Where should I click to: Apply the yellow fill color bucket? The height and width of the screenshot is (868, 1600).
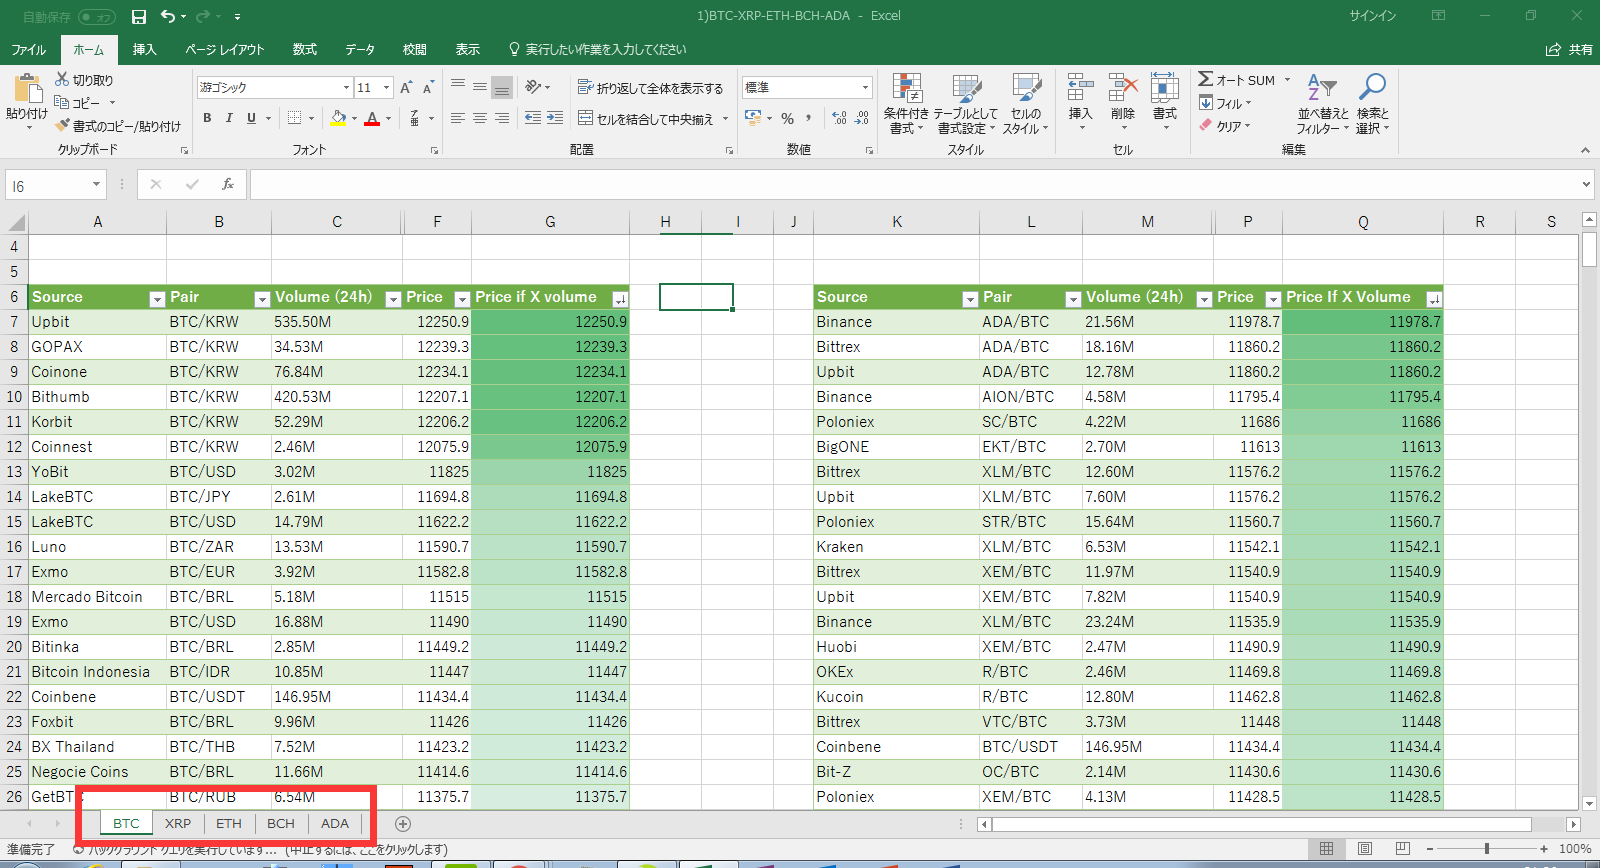pos(338,118)
